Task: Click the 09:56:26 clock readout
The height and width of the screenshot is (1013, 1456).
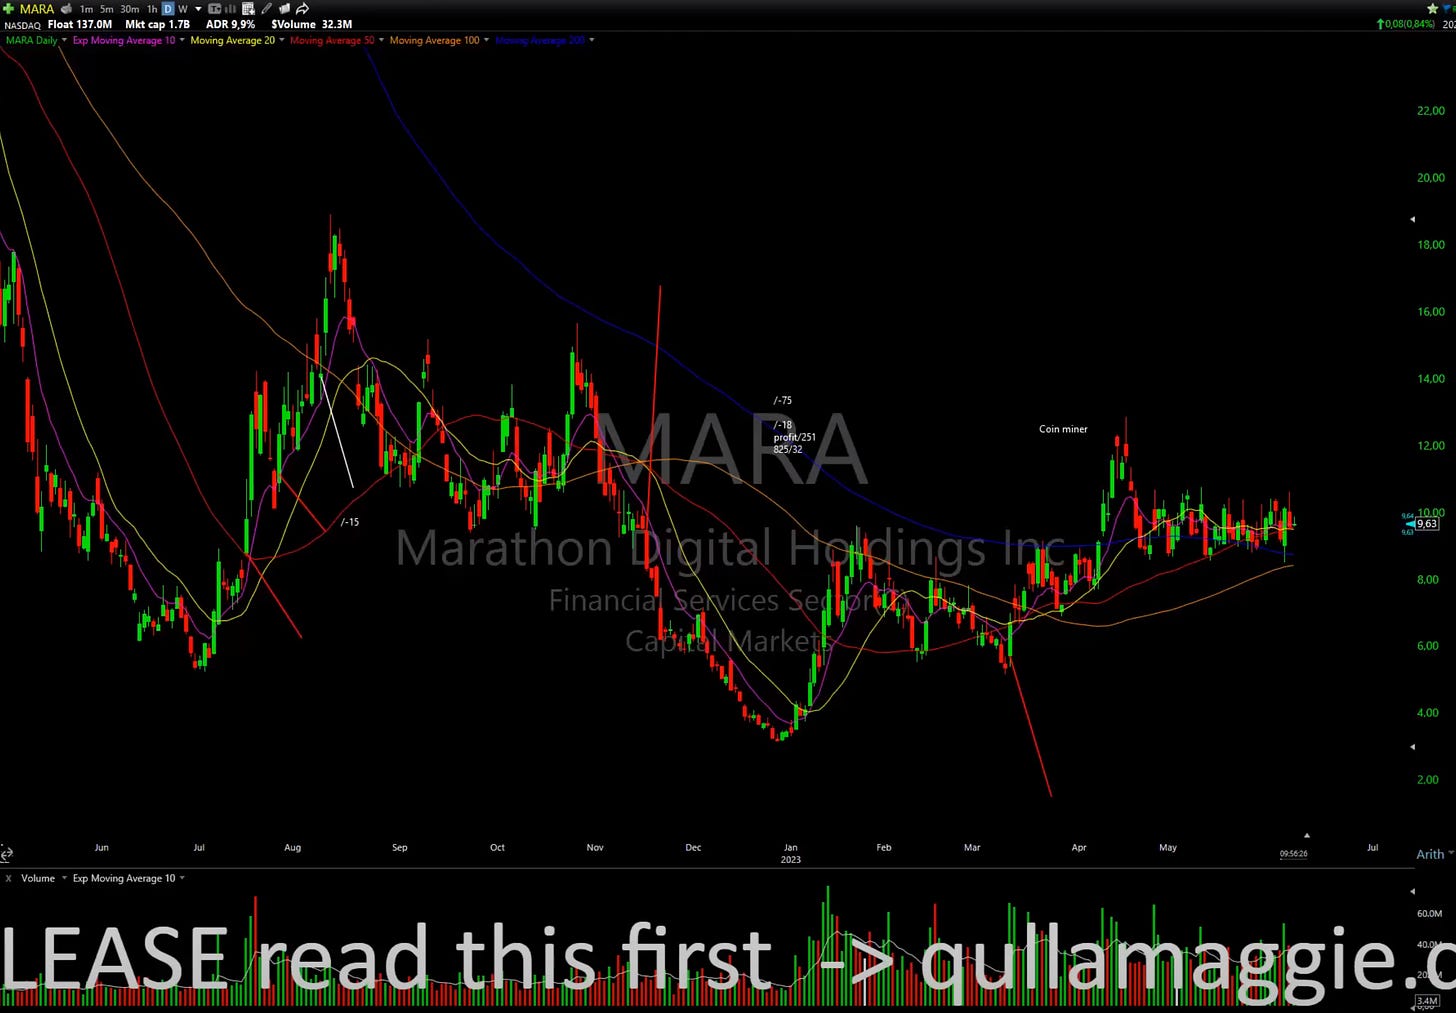Action: (1293, 854)
